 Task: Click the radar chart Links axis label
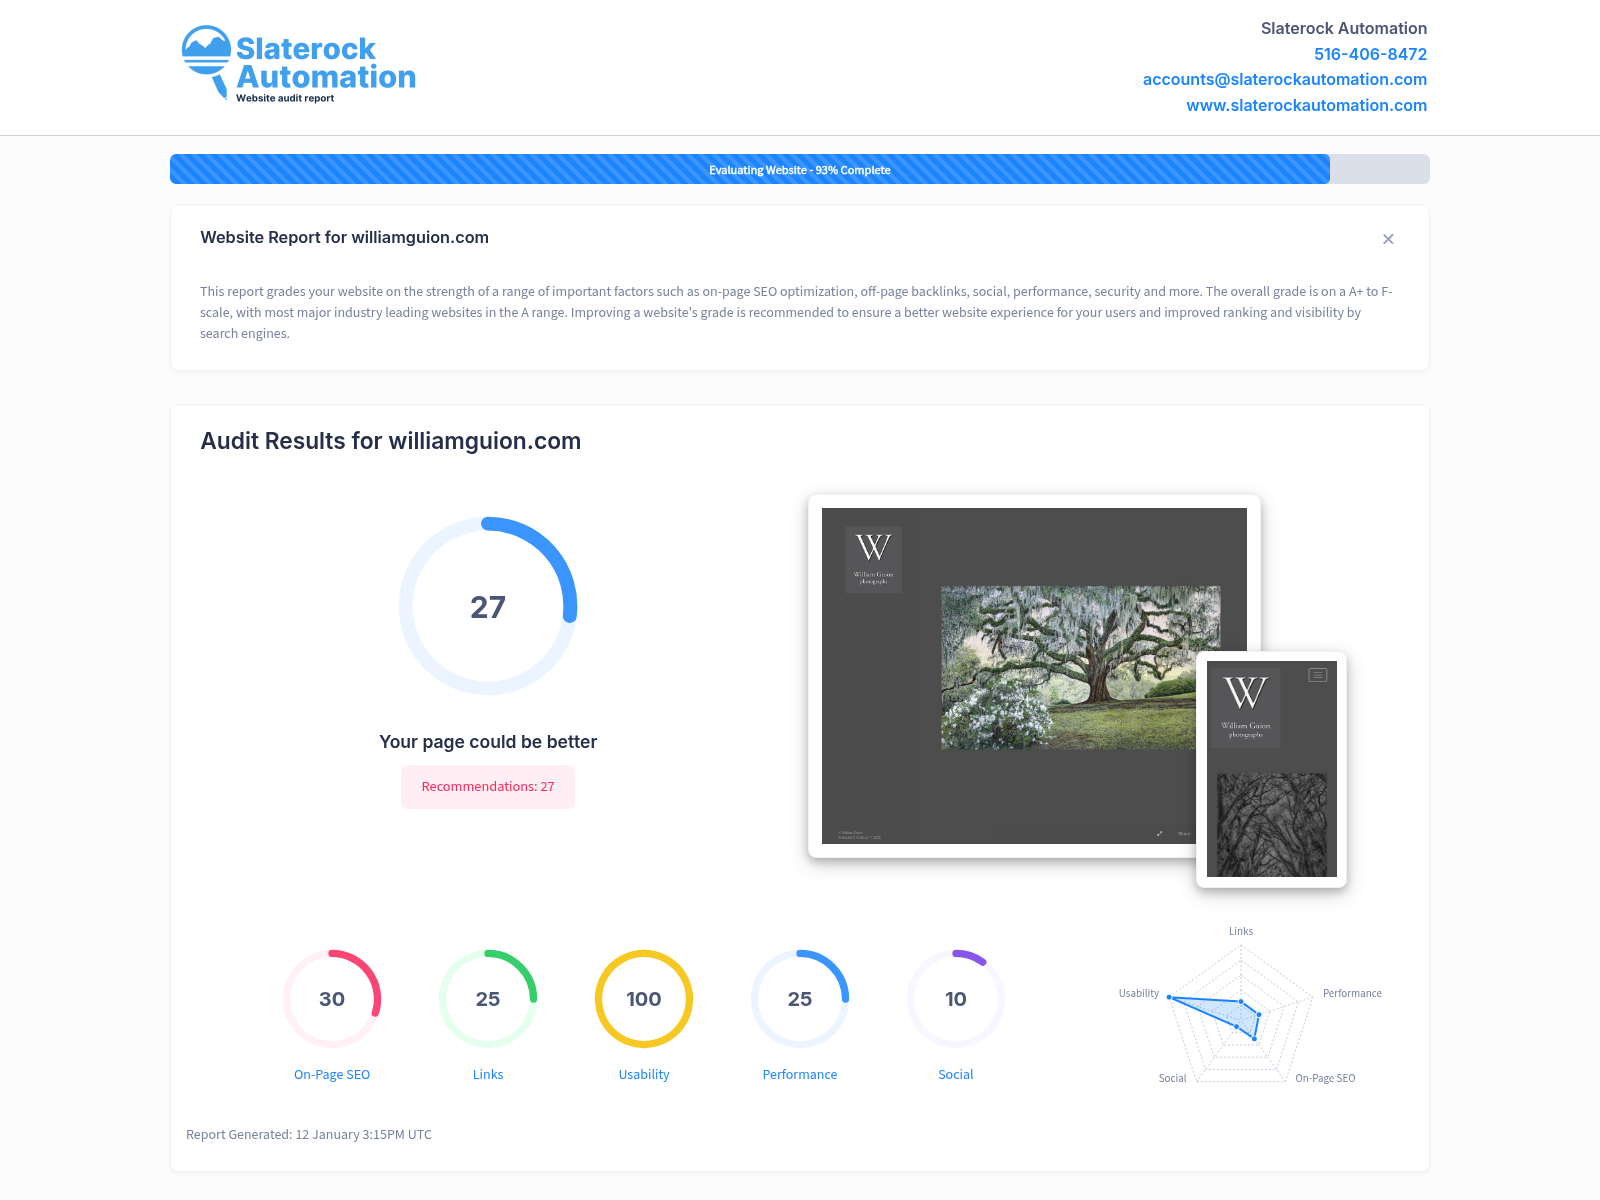pos(1241,931)
